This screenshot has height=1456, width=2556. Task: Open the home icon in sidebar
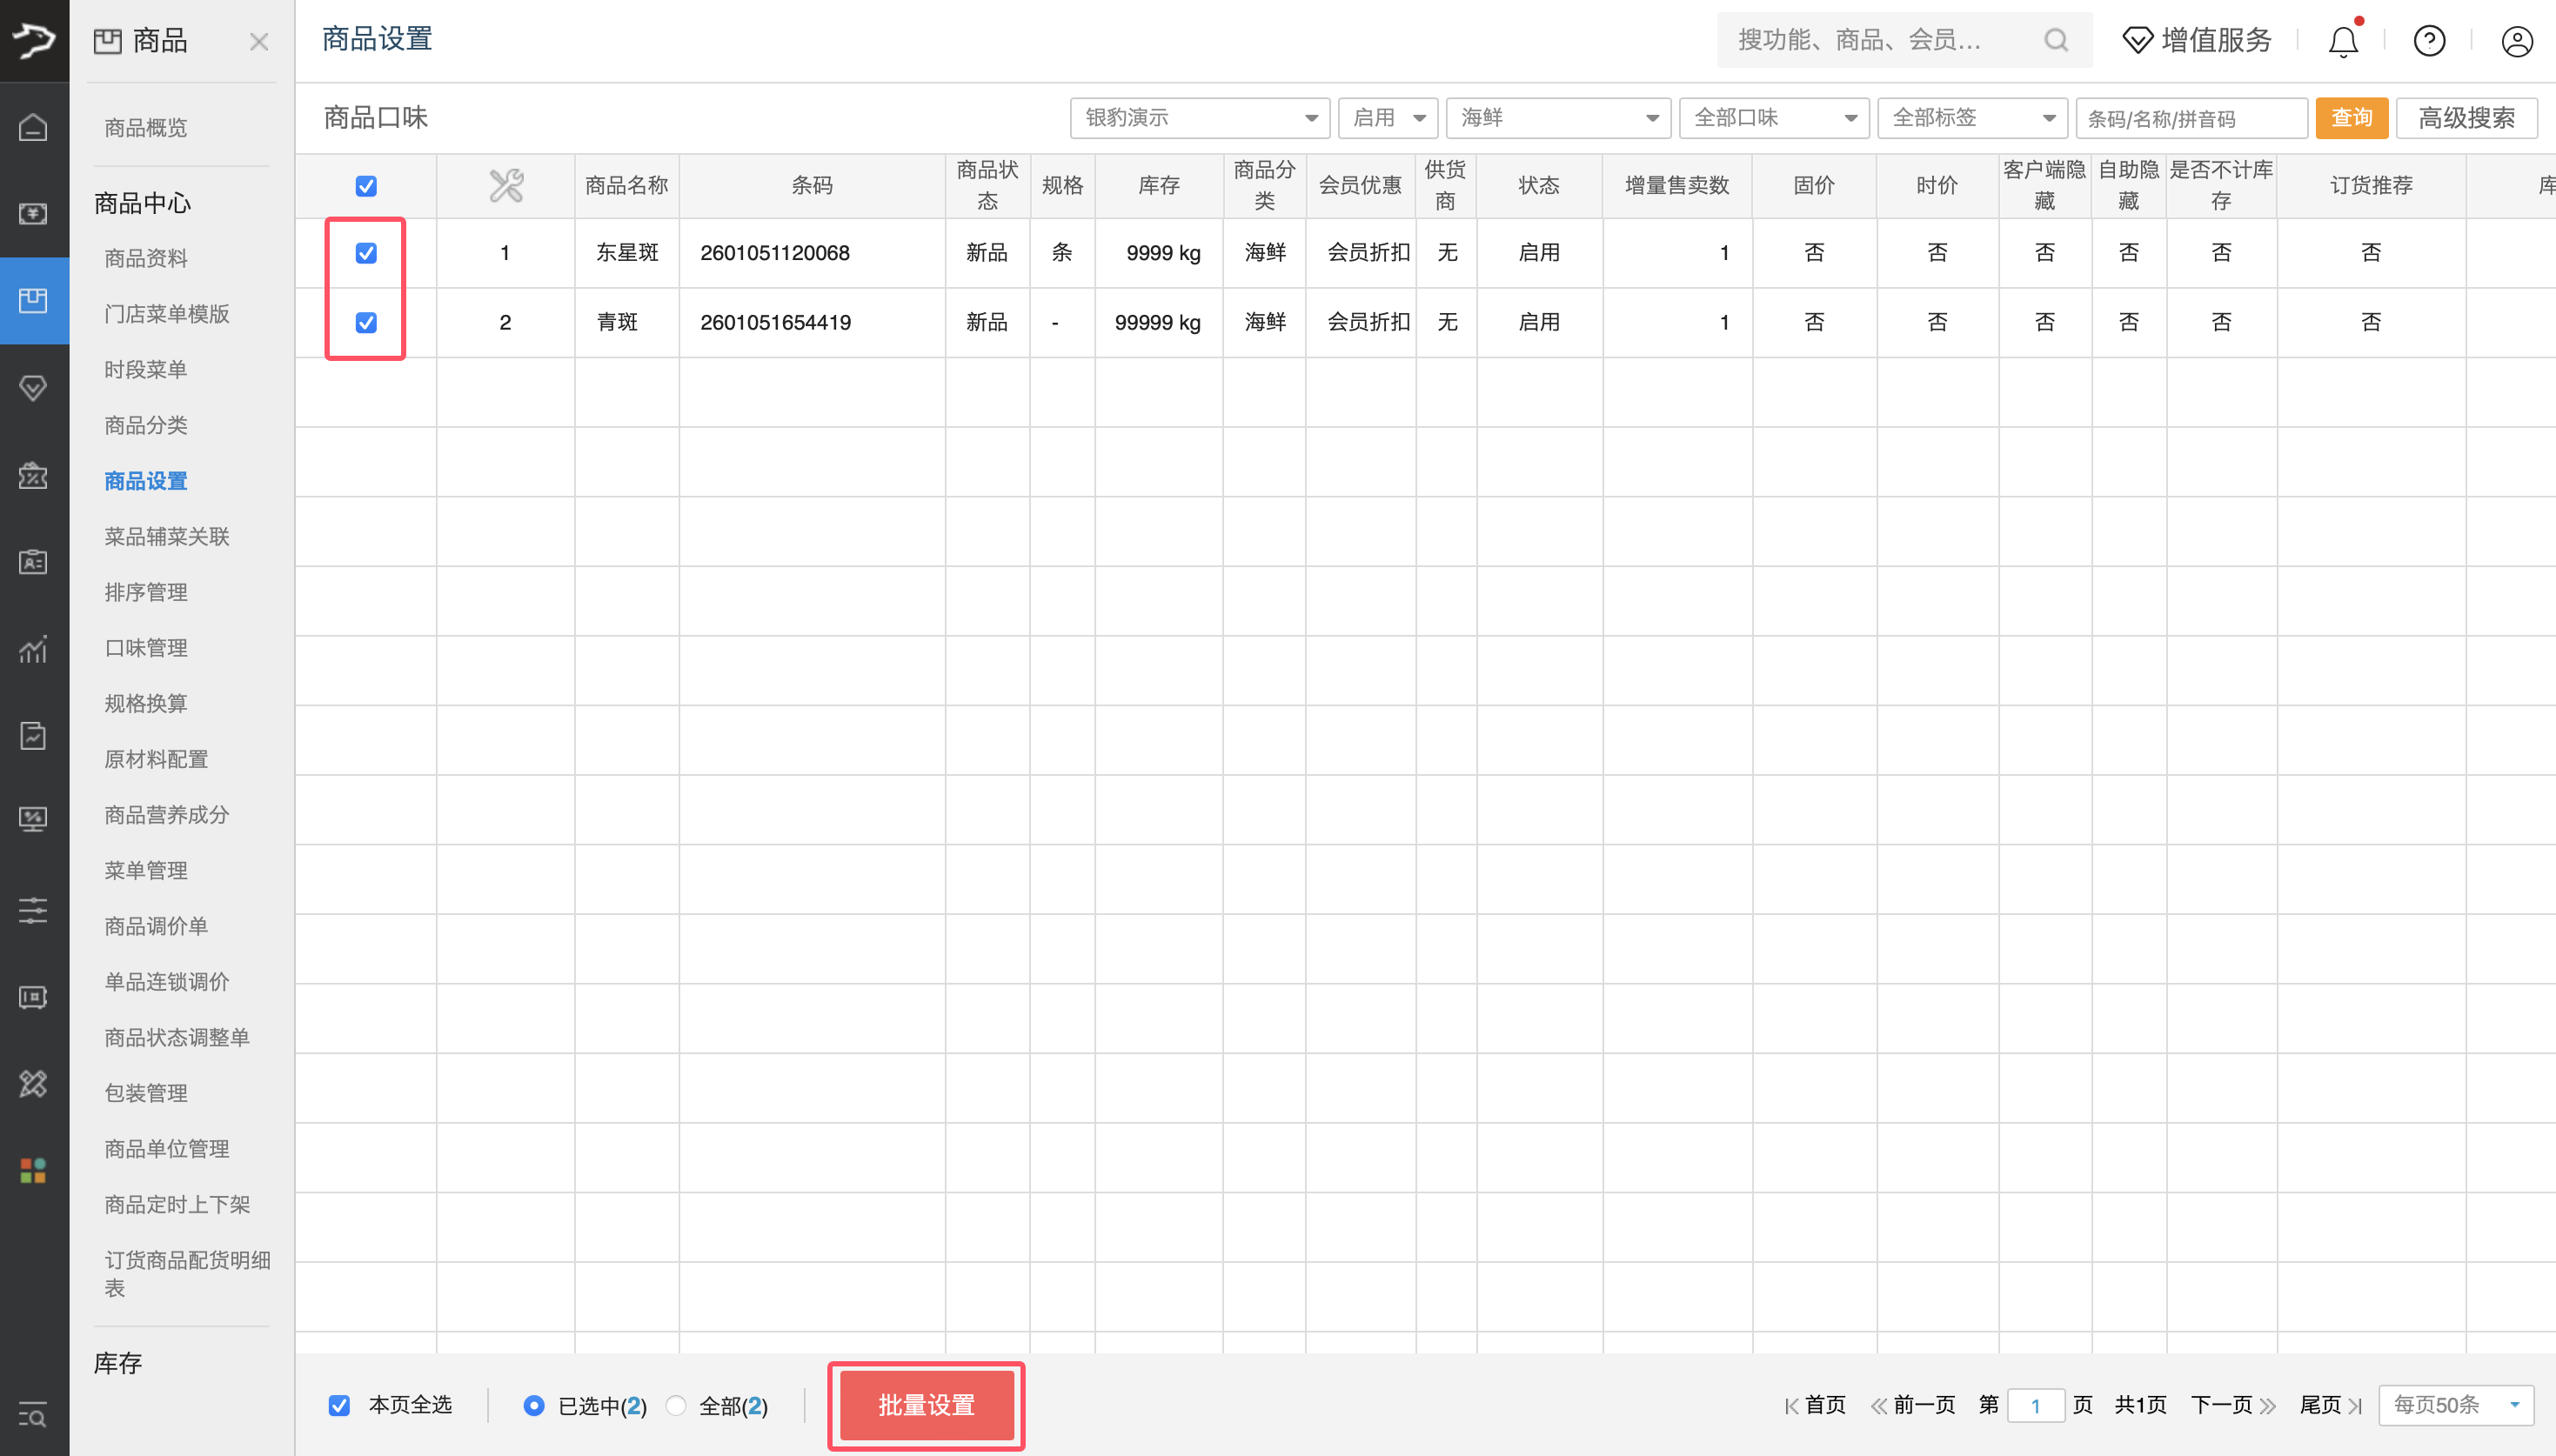(x=33, y=128)
